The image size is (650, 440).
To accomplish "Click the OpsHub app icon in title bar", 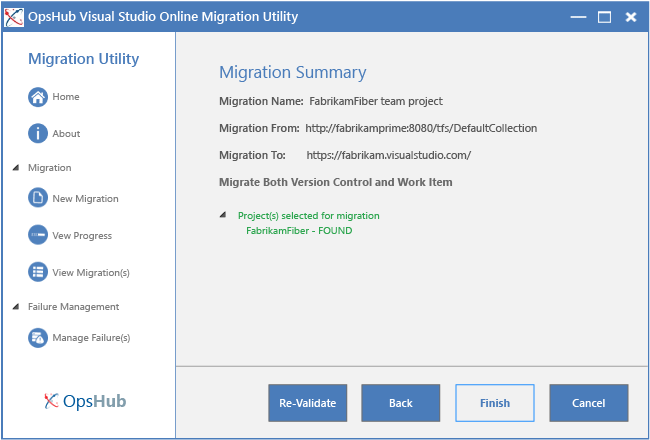I will tap(14, 17).
